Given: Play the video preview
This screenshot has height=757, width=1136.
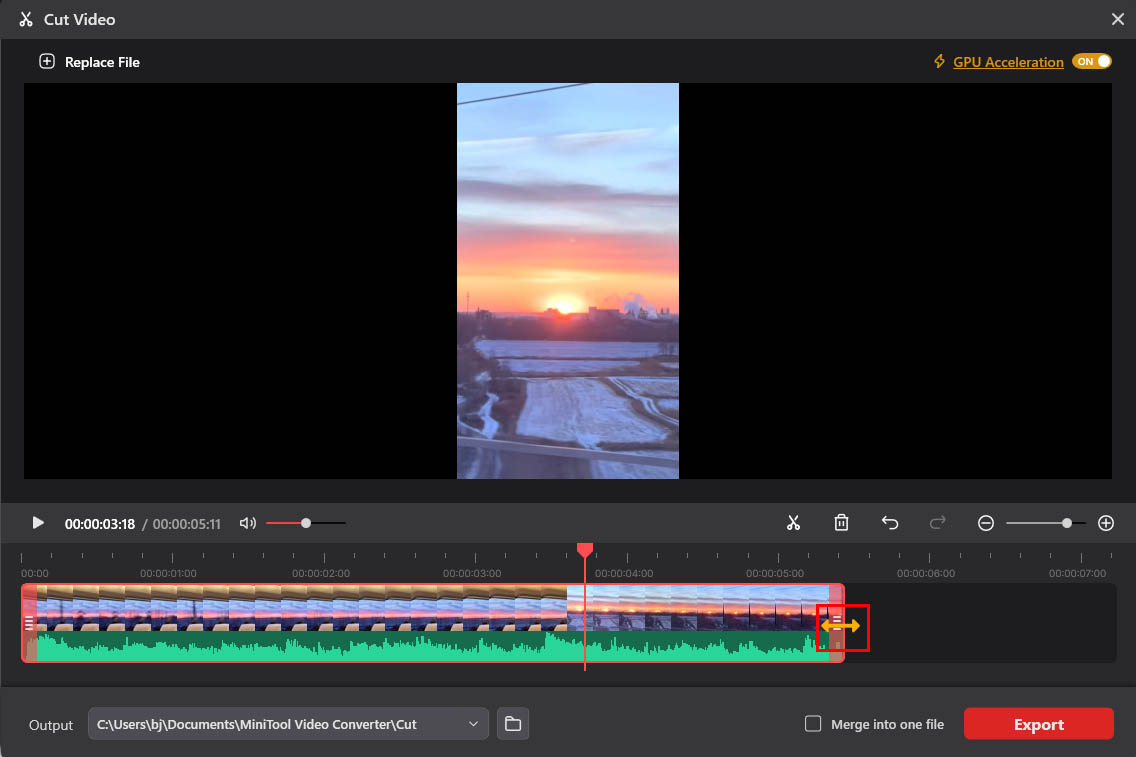Looking at the screenshot, I should [x=38, y=523].
